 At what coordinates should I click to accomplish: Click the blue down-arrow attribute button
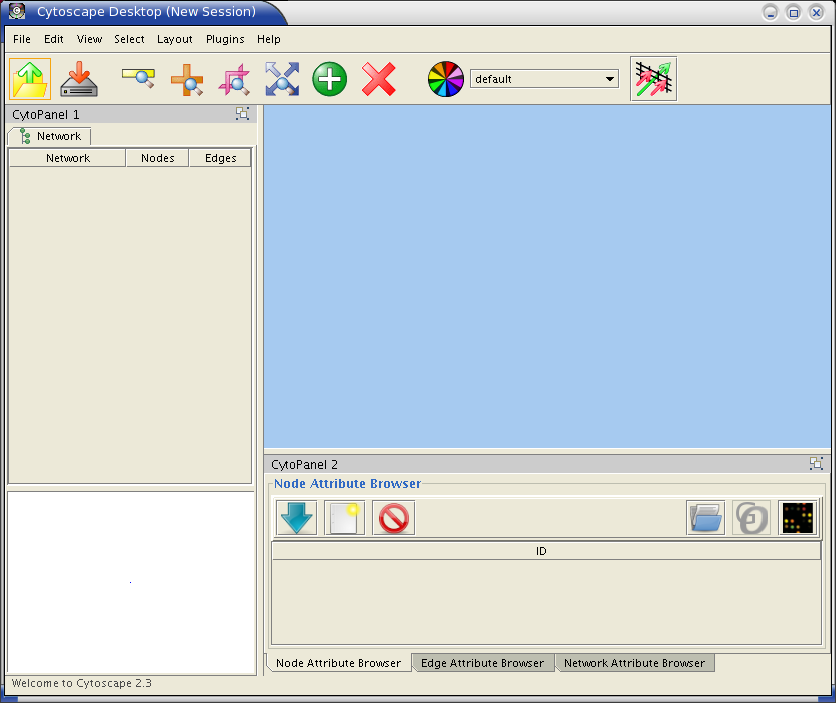point(296,517)
